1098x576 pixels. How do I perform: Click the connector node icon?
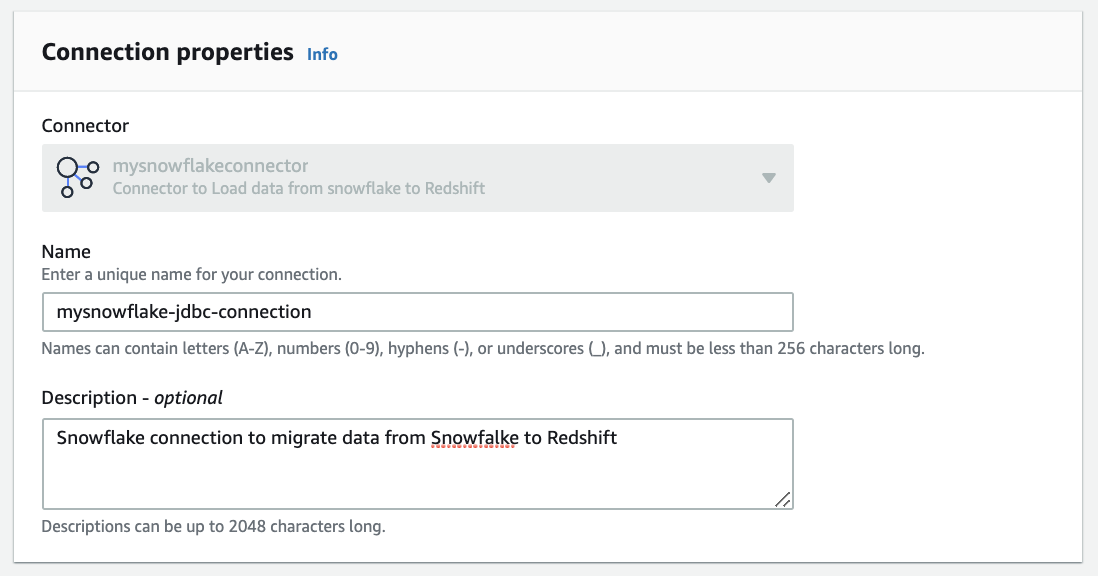(78, 177)
